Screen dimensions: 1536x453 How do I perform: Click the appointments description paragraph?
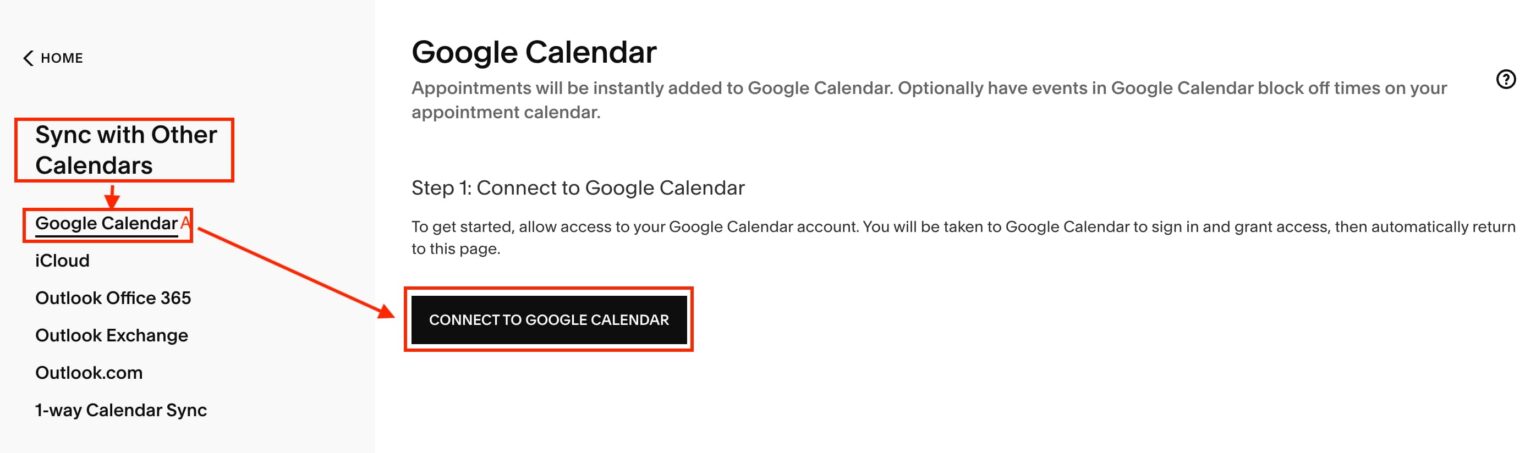point(929,100)
